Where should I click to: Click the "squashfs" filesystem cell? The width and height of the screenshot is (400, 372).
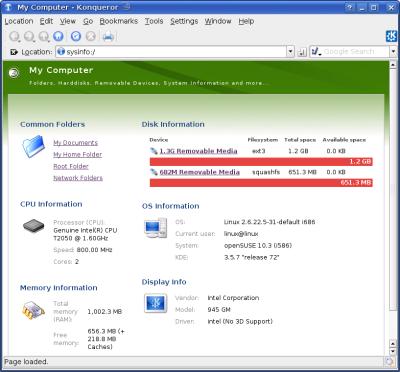coord(266,172)
